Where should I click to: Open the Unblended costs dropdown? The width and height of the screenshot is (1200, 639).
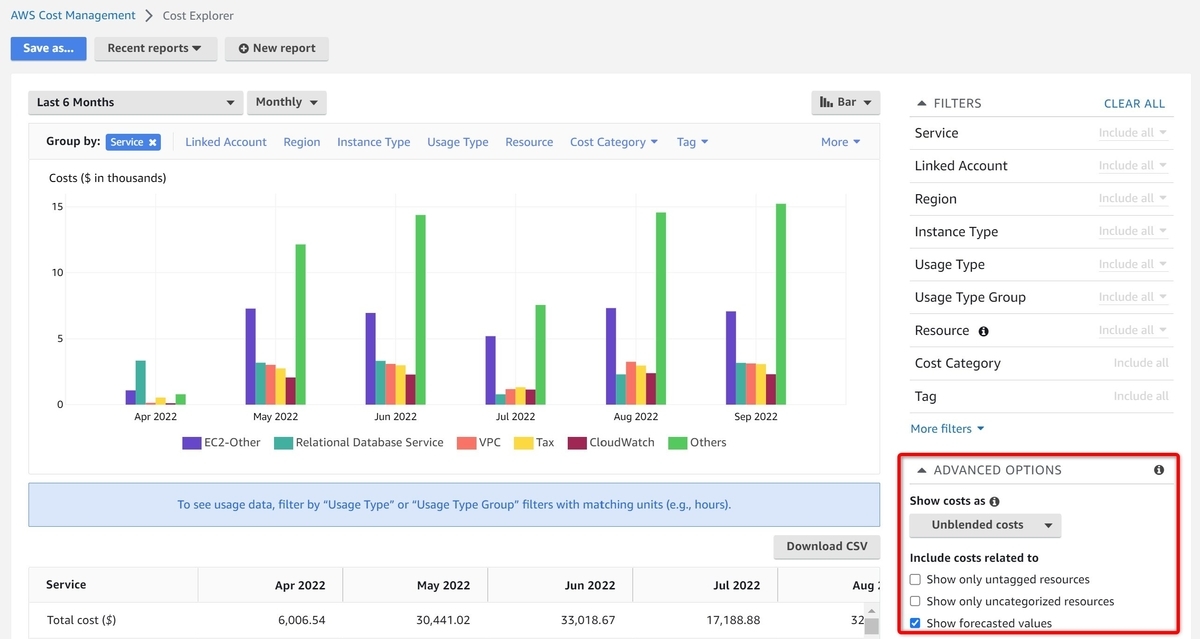[984, 524]
